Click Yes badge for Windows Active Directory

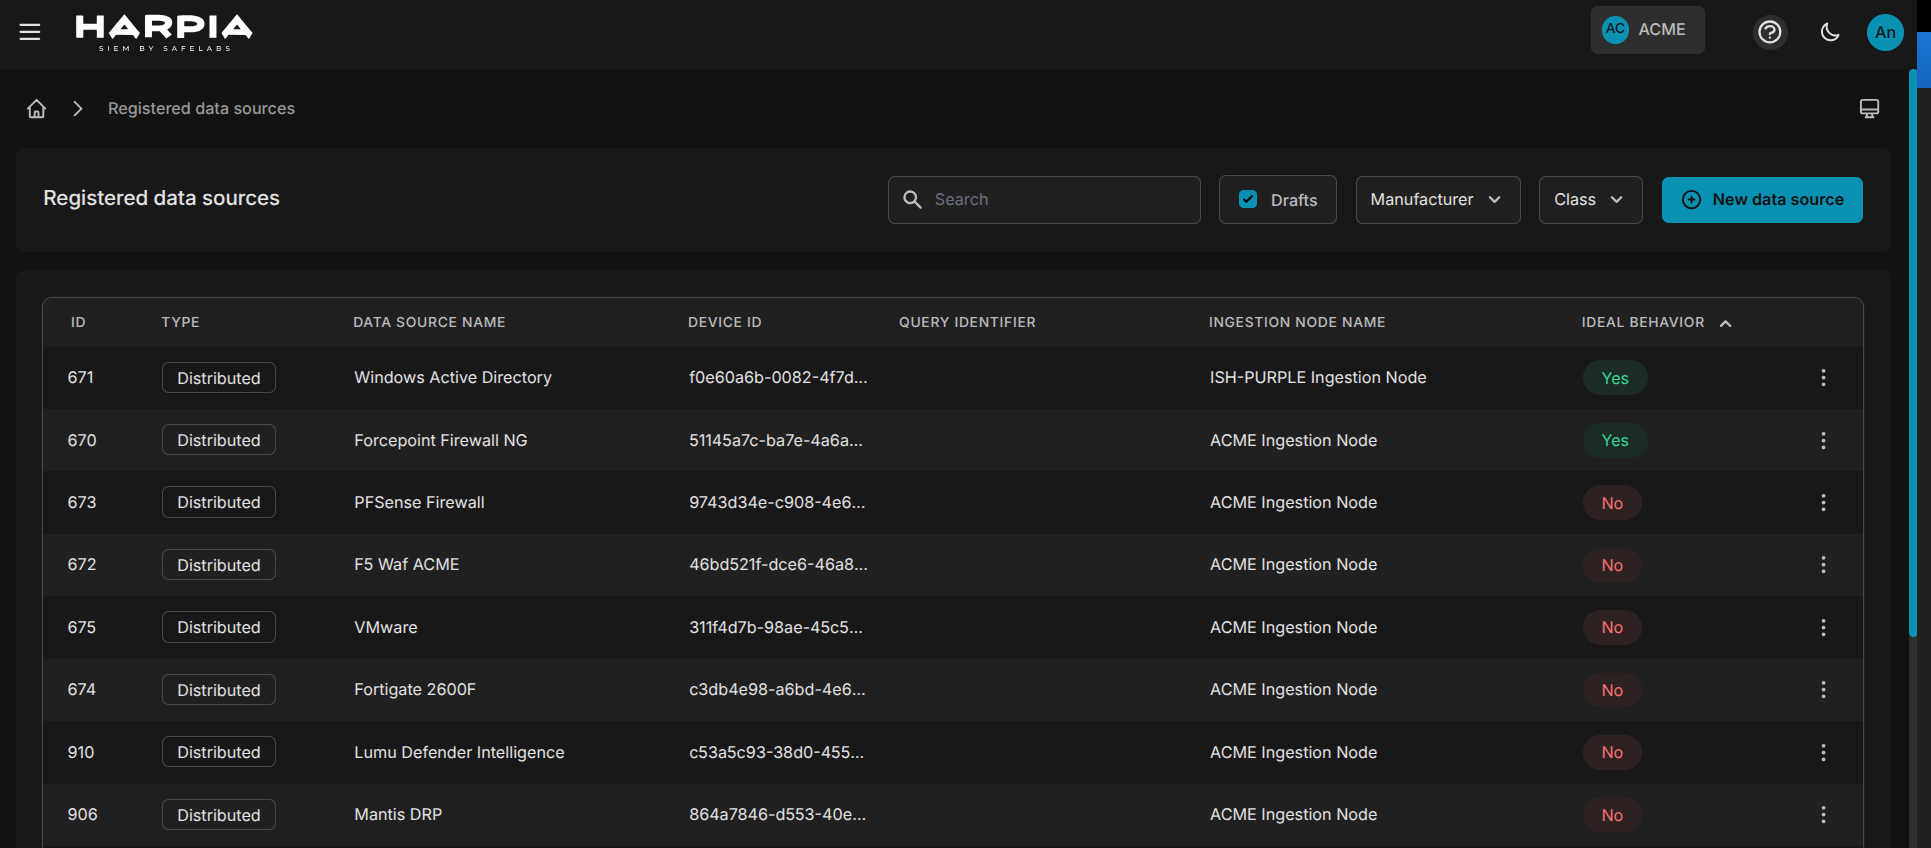(1615, 378)
